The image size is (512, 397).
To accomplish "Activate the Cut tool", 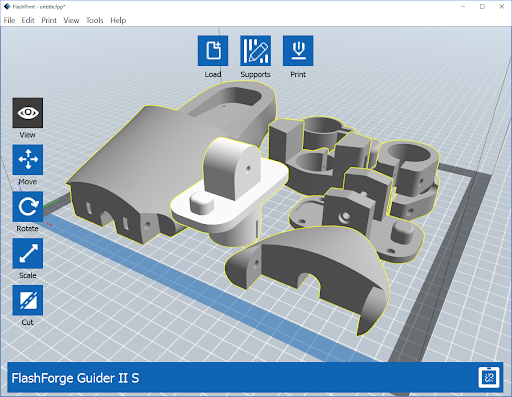I will [x=28, y=300].
